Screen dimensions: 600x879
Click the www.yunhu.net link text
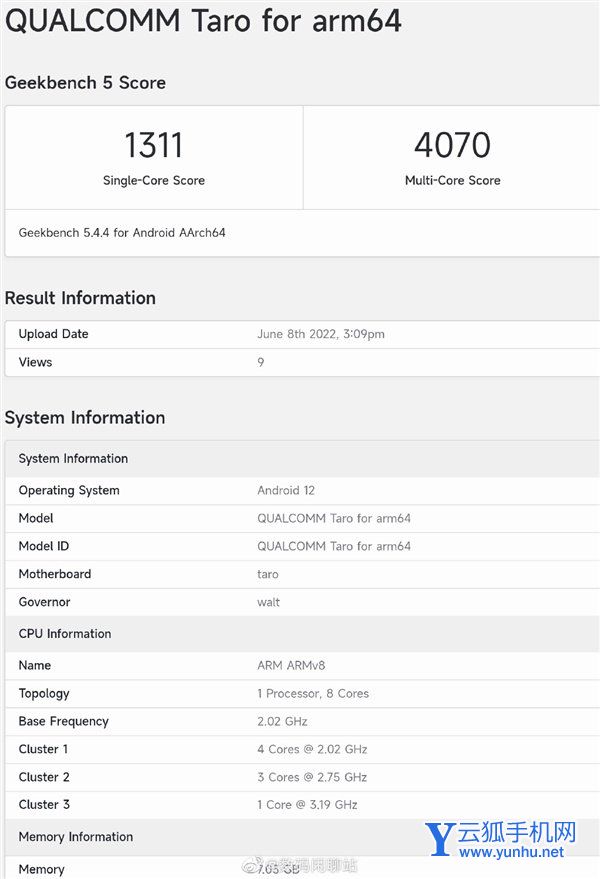[x=511, y=853]
